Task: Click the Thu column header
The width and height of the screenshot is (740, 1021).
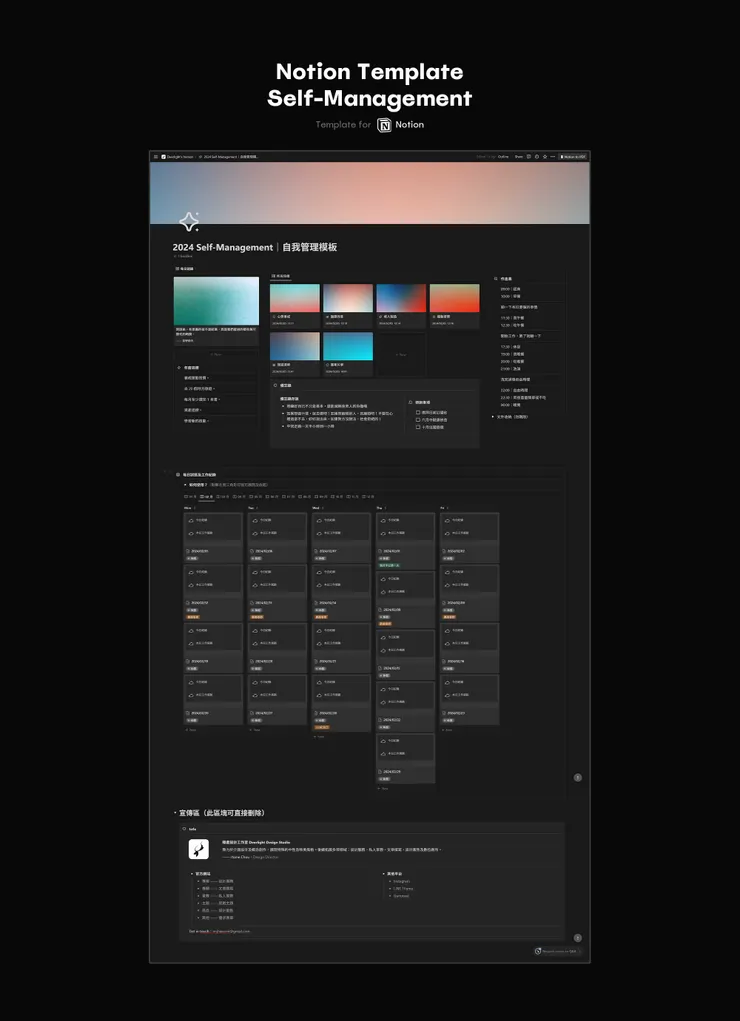Action: pos(379,507)
